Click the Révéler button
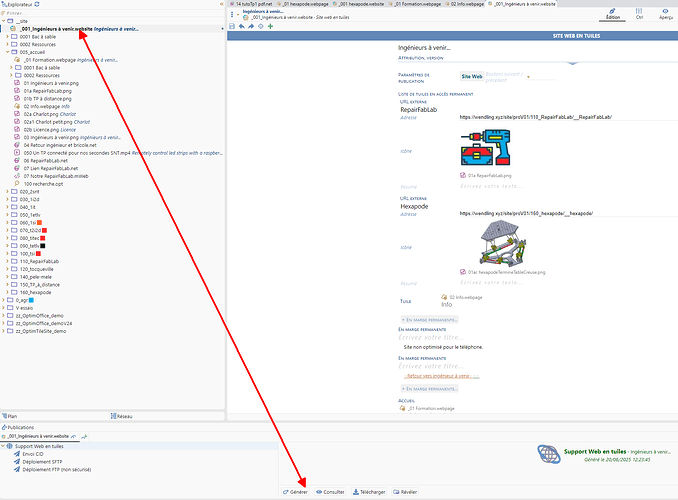Viewport: 678px width, 500px height. (405, 492)
